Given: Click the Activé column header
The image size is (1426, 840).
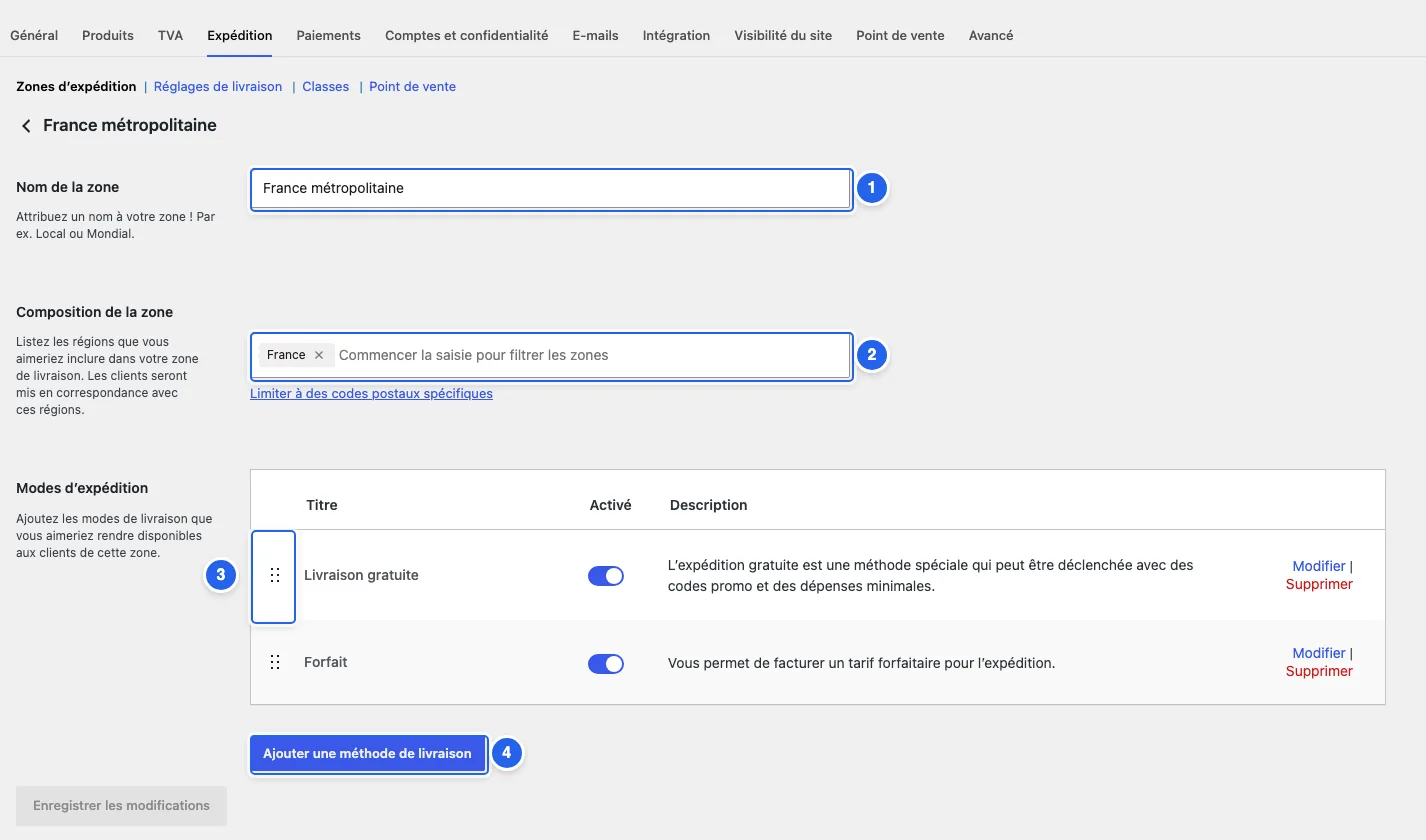Looking at the screenshot, I should click(611, 506).
